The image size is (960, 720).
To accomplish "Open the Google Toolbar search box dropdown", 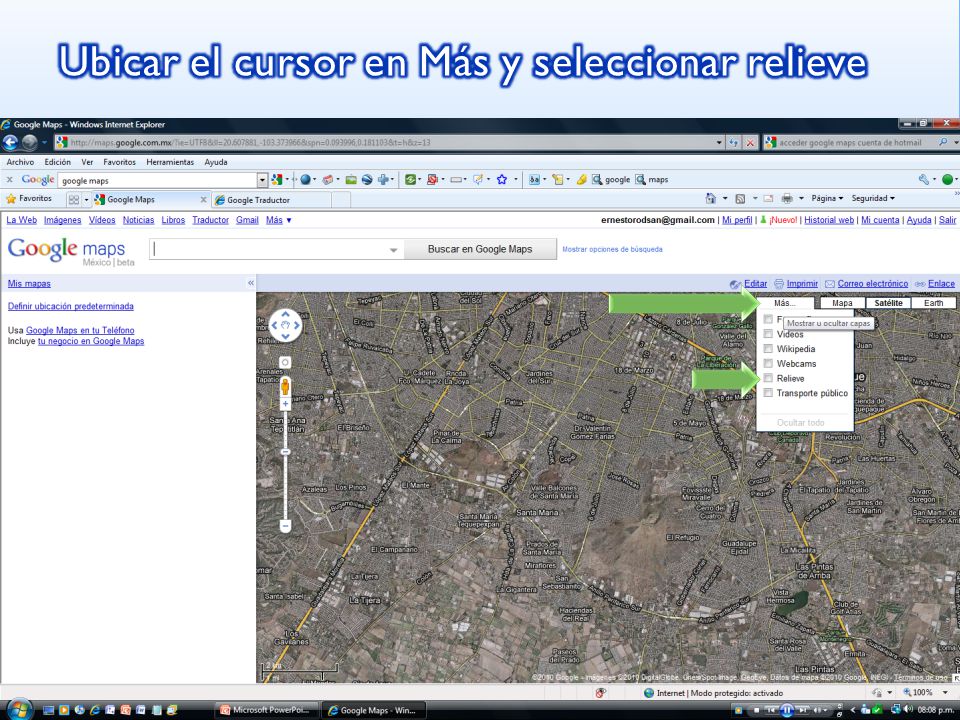I will tap(263, 180).
